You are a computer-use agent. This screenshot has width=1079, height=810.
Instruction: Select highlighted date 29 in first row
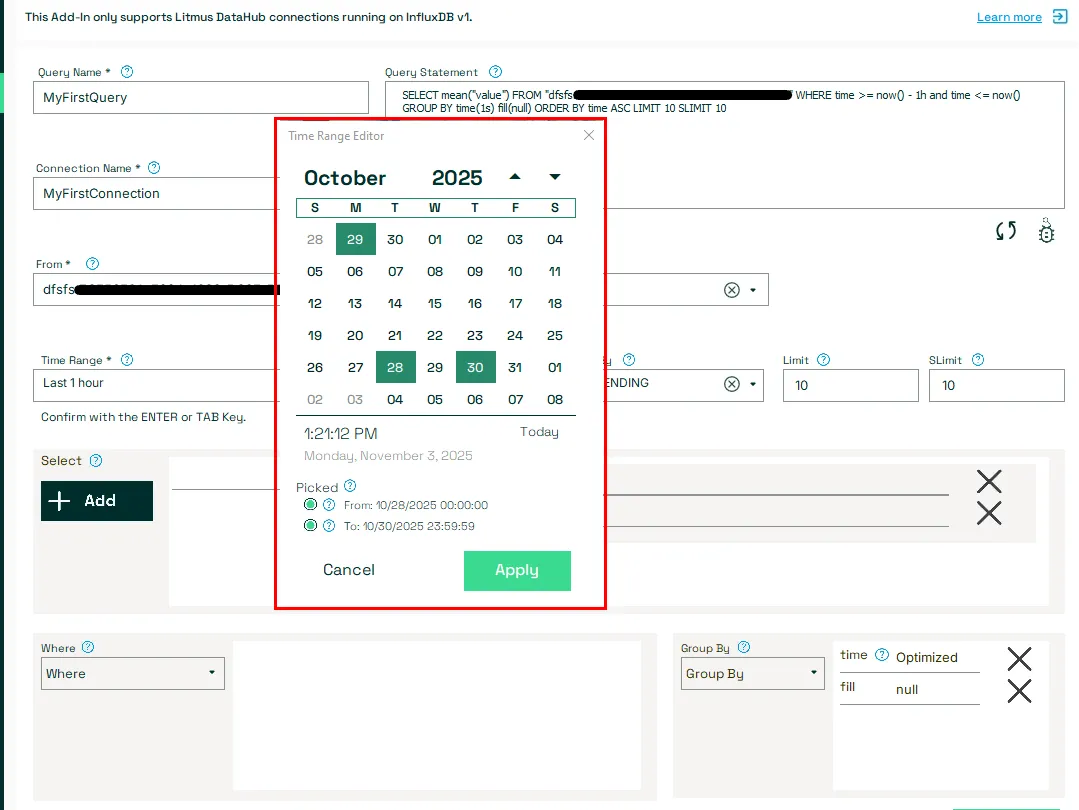(355, 239)
